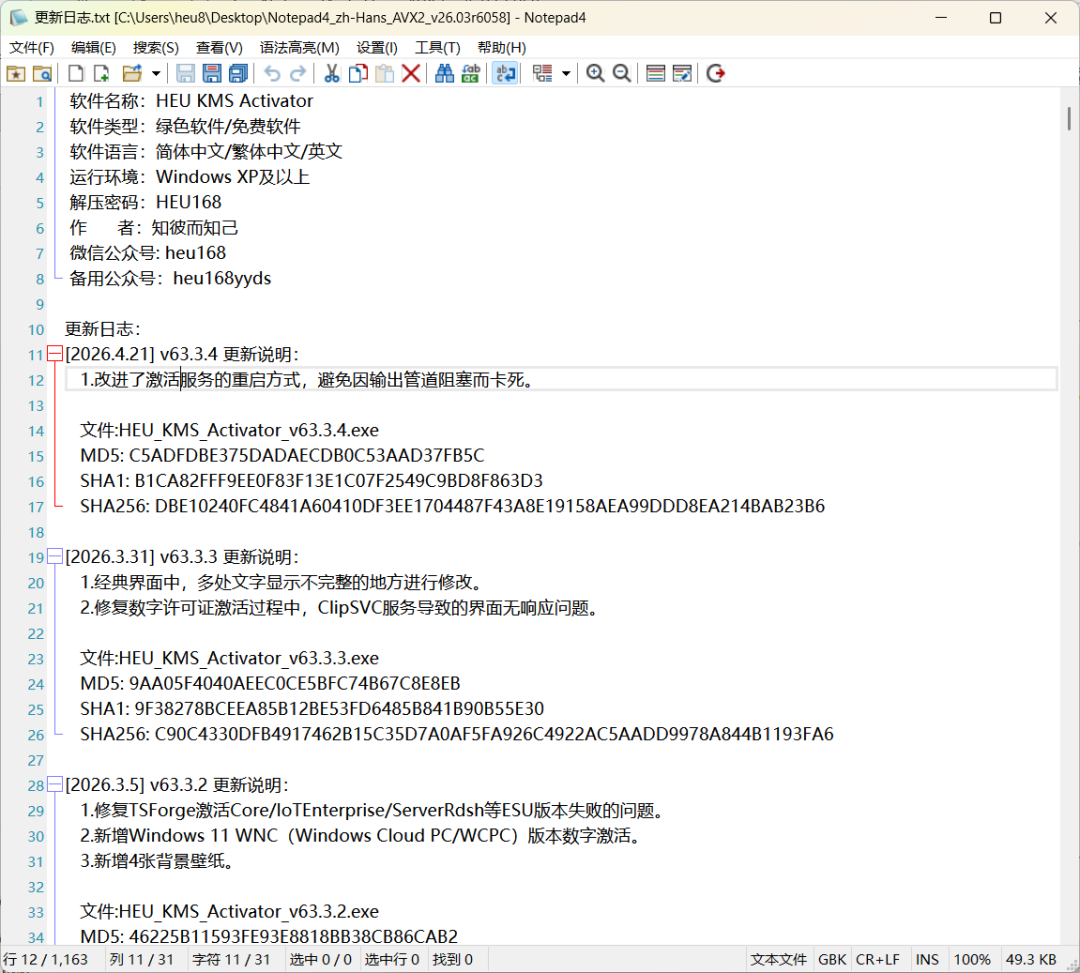Viewport: 1080px width, 973px height.
Task: Create a new blank document
Action: tap(76, 74)
